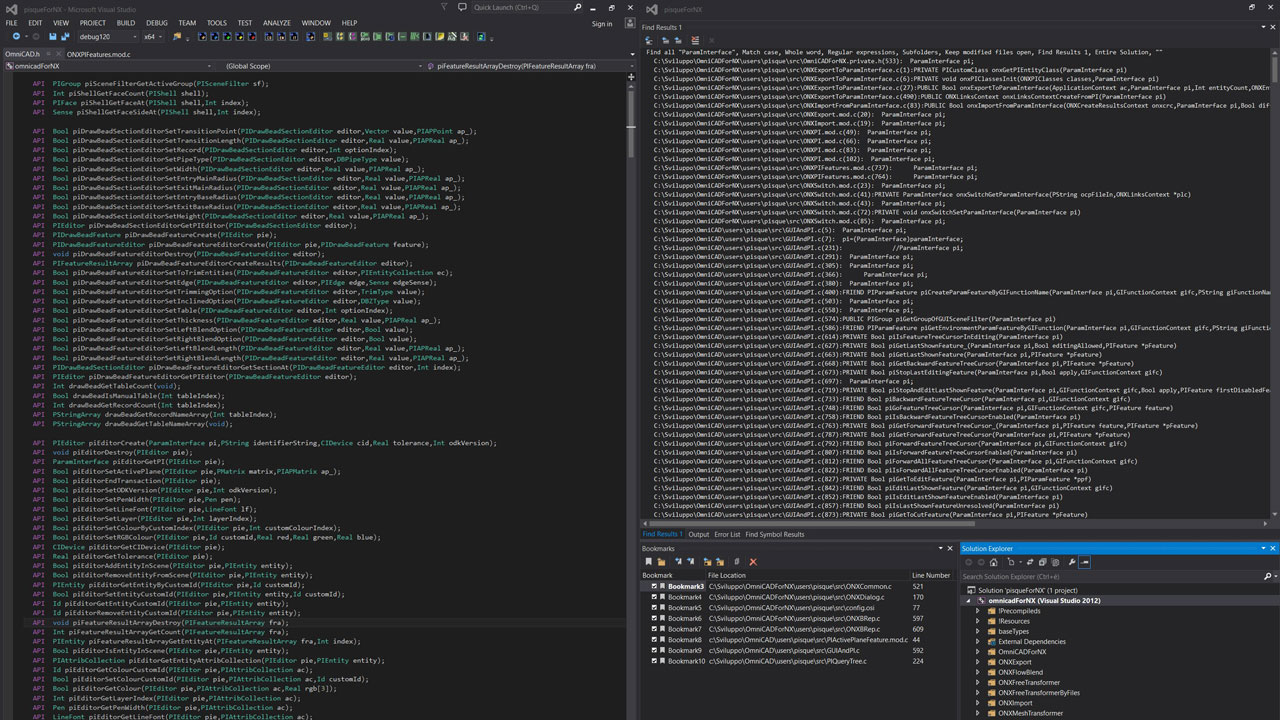Open the BUILD menu
The height and width of the screenshot is (720, 1280).
126,22
